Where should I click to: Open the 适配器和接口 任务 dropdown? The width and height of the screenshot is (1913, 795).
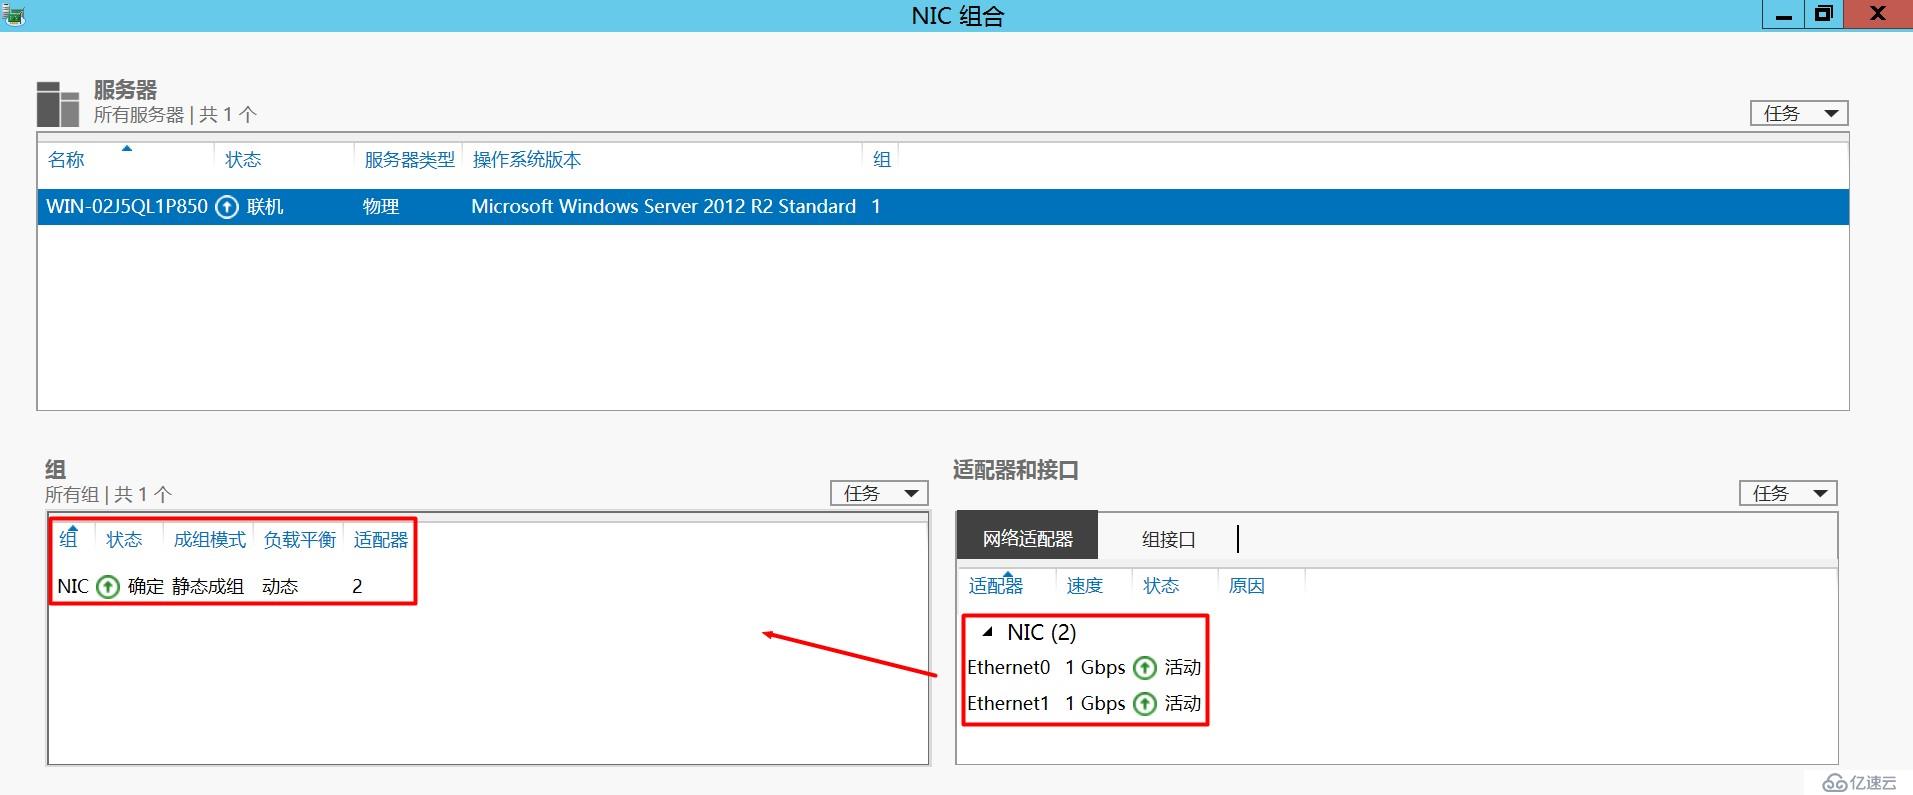(x=1788, y=493)
